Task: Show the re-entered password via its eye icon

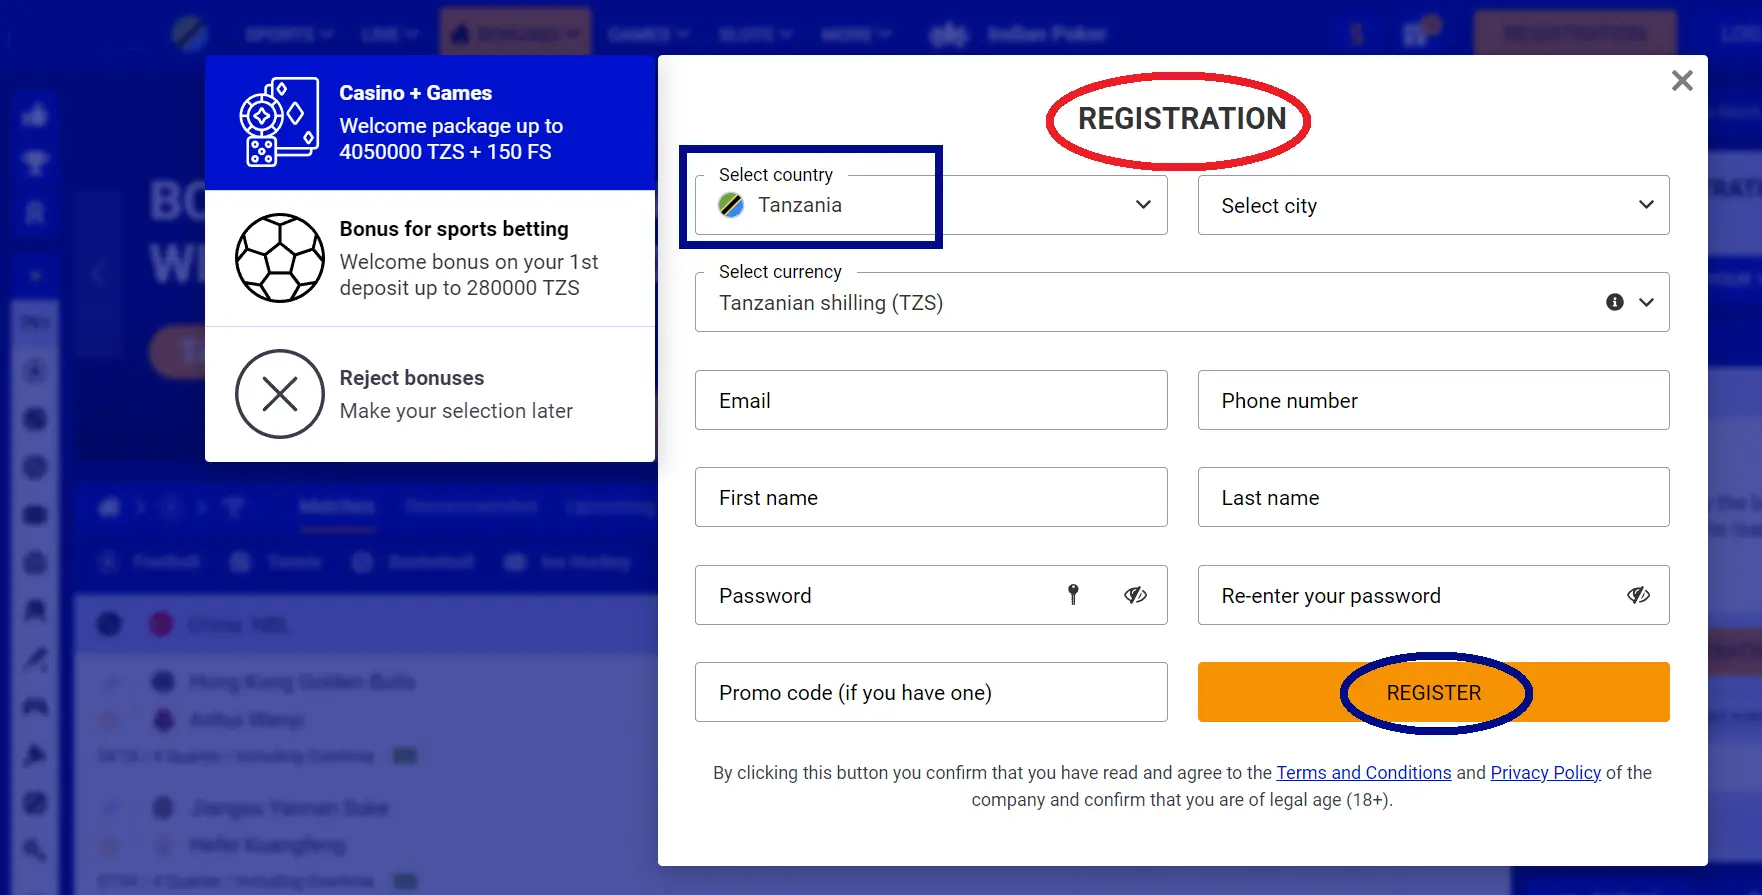Action: pyautogui.click(x=1638, y=594)
